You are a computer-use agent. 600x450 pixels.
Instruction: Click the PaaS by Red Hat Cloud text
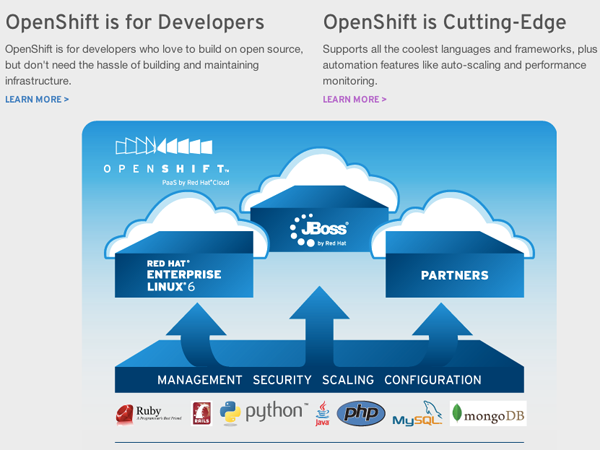click(x=196, y=183)
